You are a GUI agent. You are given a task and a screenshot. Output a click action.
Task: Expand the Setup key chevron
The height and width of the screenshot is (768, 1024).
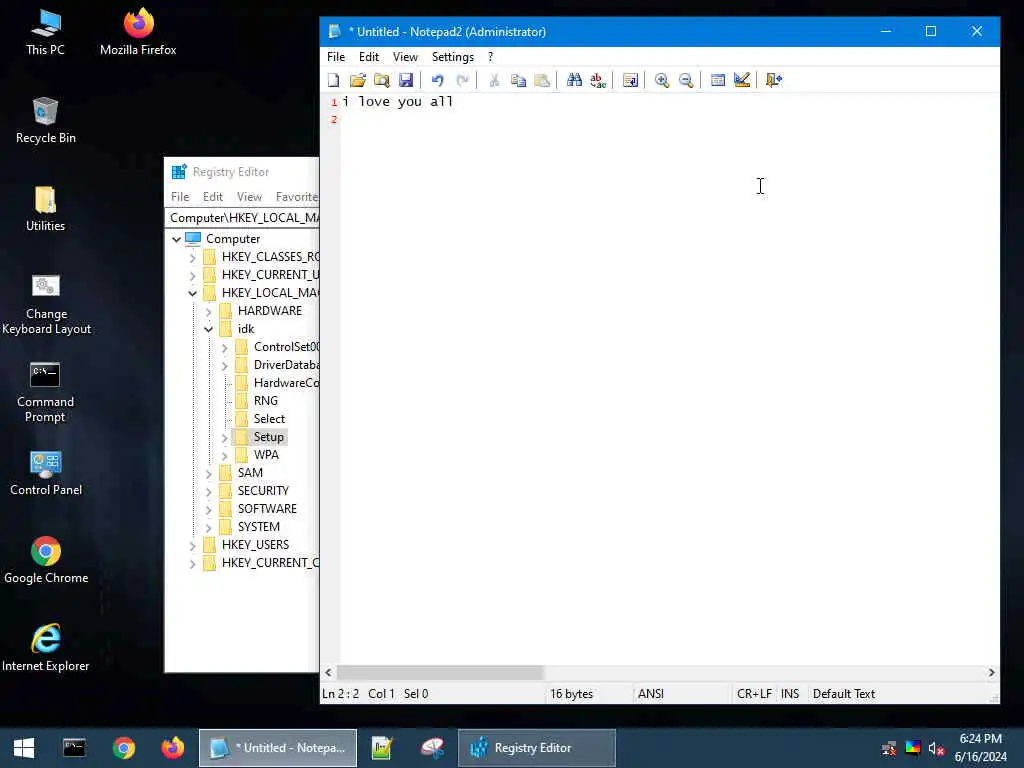(x=225, y=438)
